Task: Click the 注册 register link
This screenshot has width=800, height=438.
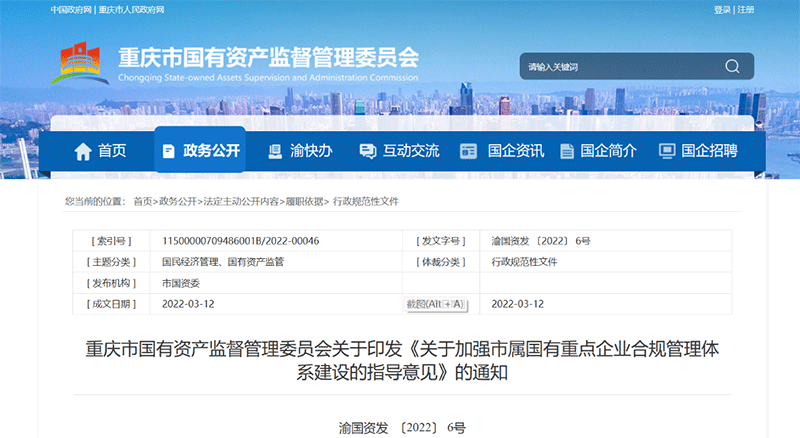Action: point(746,9)
